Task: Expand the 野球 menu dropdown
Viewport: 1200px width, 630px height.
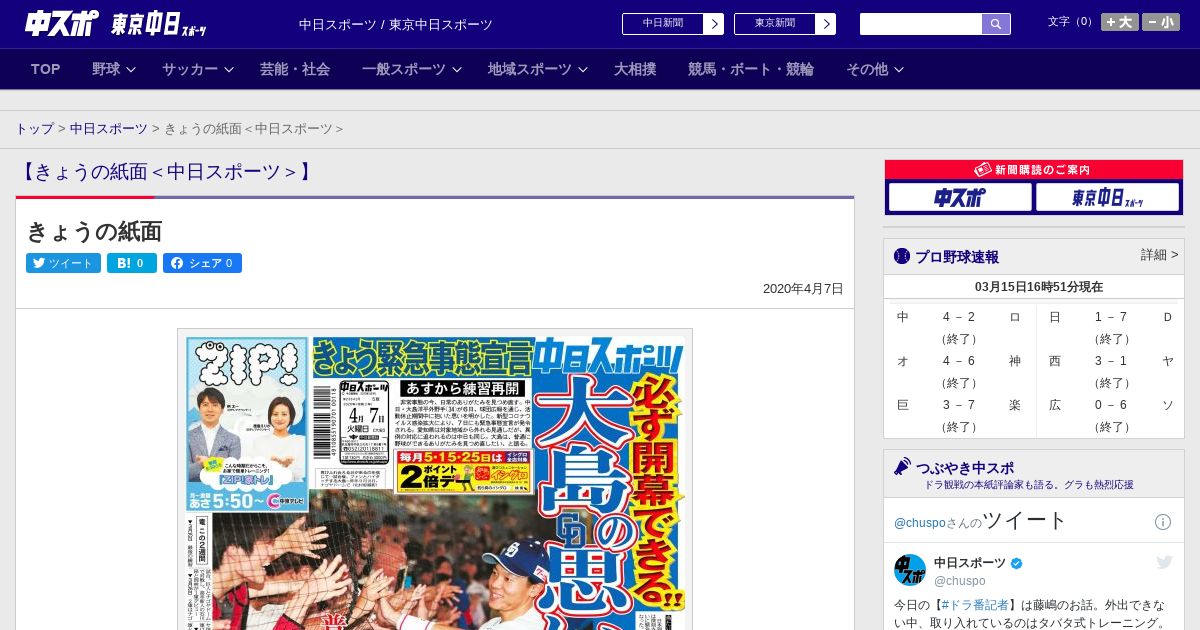Action: click(115, 69)
